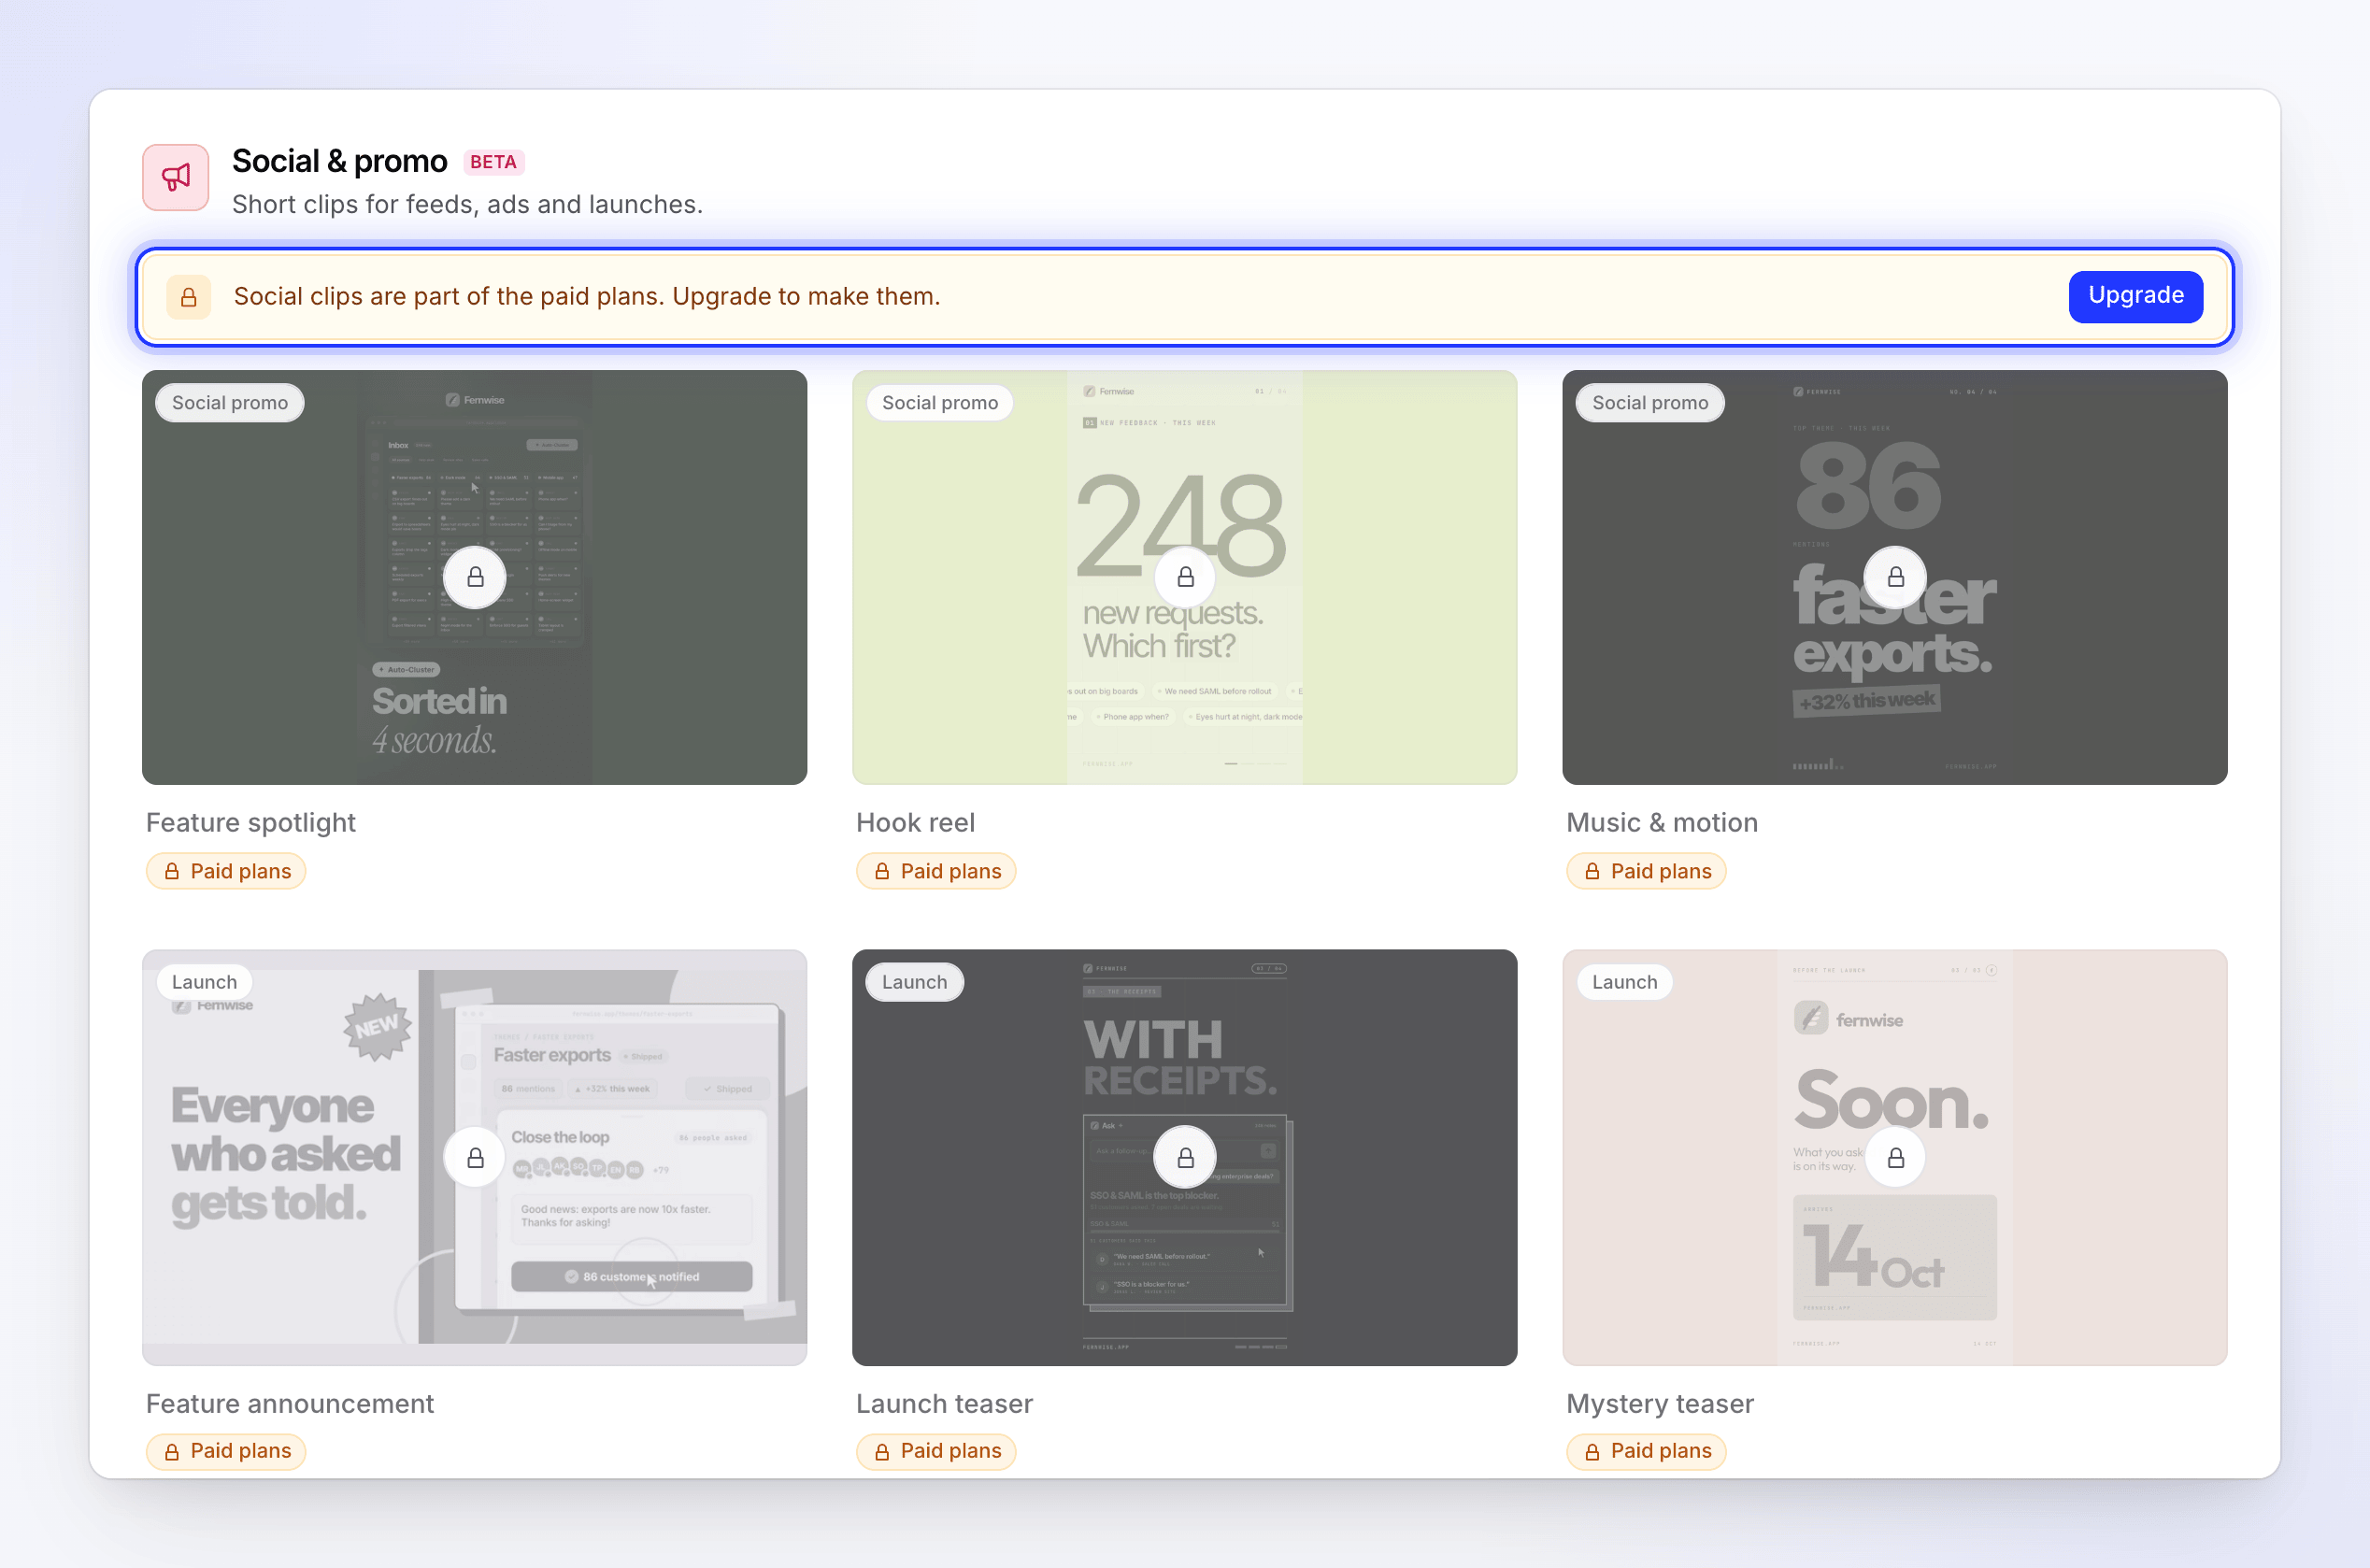Click lock icon on Feature spotlight thumbnail
The width and height of the screenshot is (2370, 1568).
(x=475, y=577)
